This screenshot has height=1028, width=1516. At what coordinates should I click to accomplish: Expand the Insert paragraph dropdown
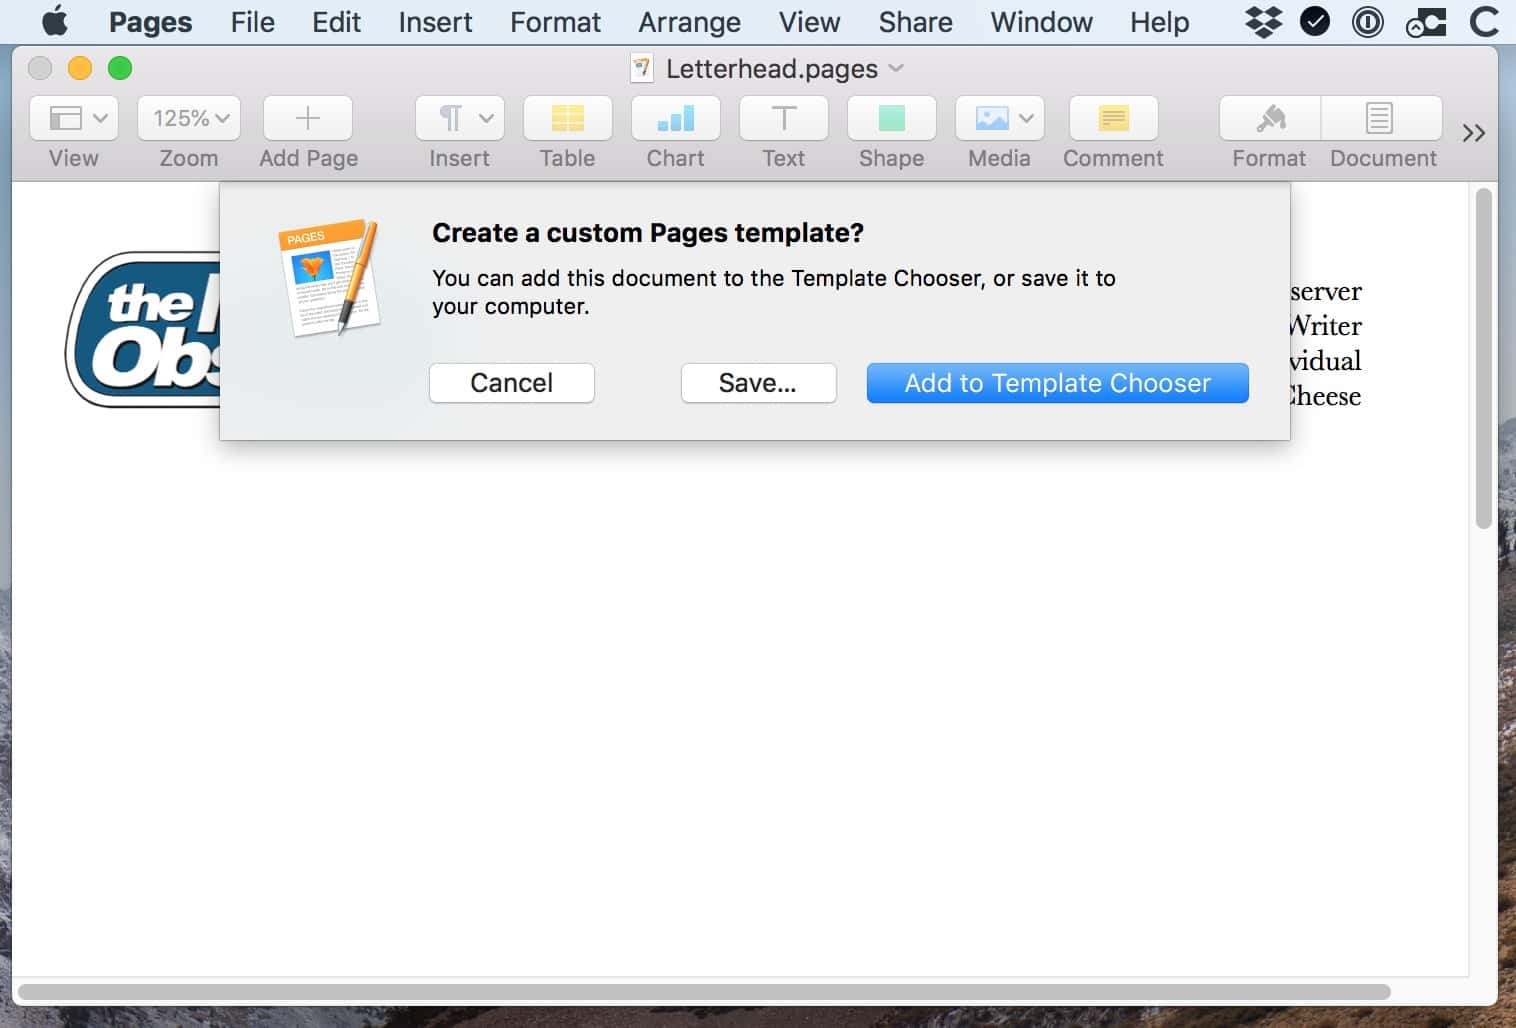459,119
